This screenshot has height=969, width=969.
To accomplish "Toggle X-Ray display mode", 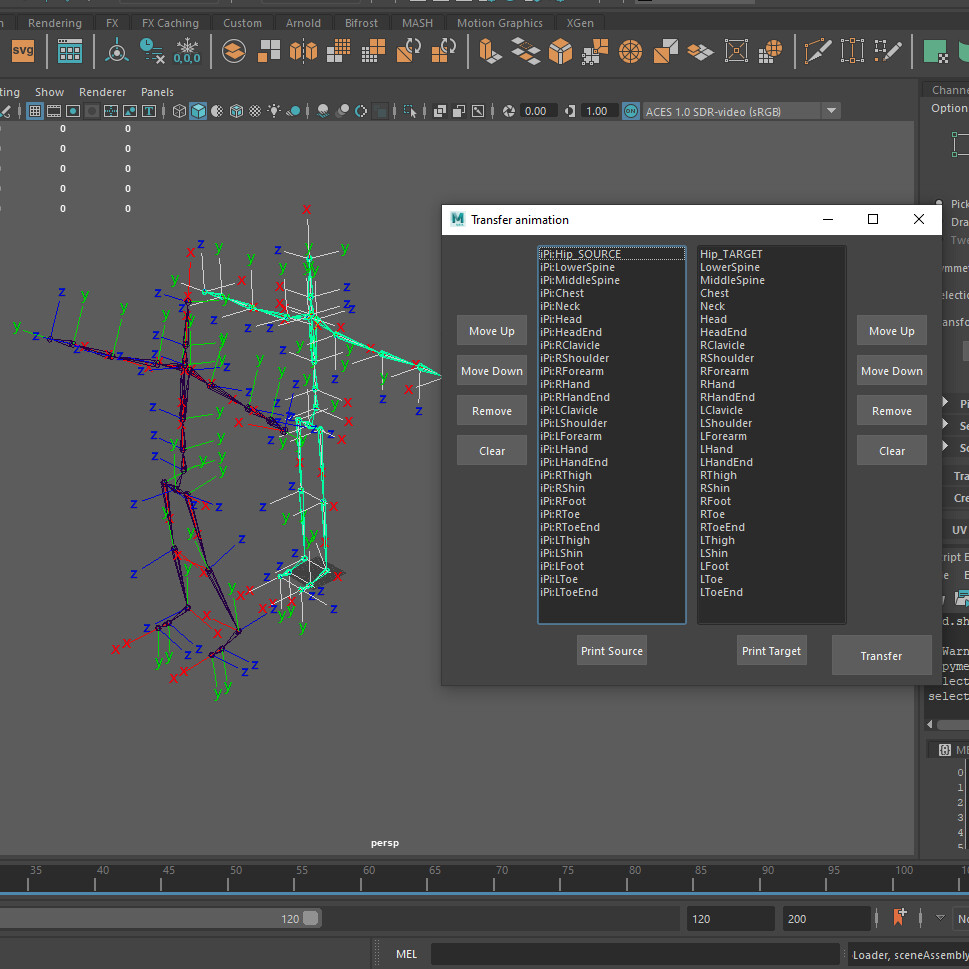I will [361, 110].
